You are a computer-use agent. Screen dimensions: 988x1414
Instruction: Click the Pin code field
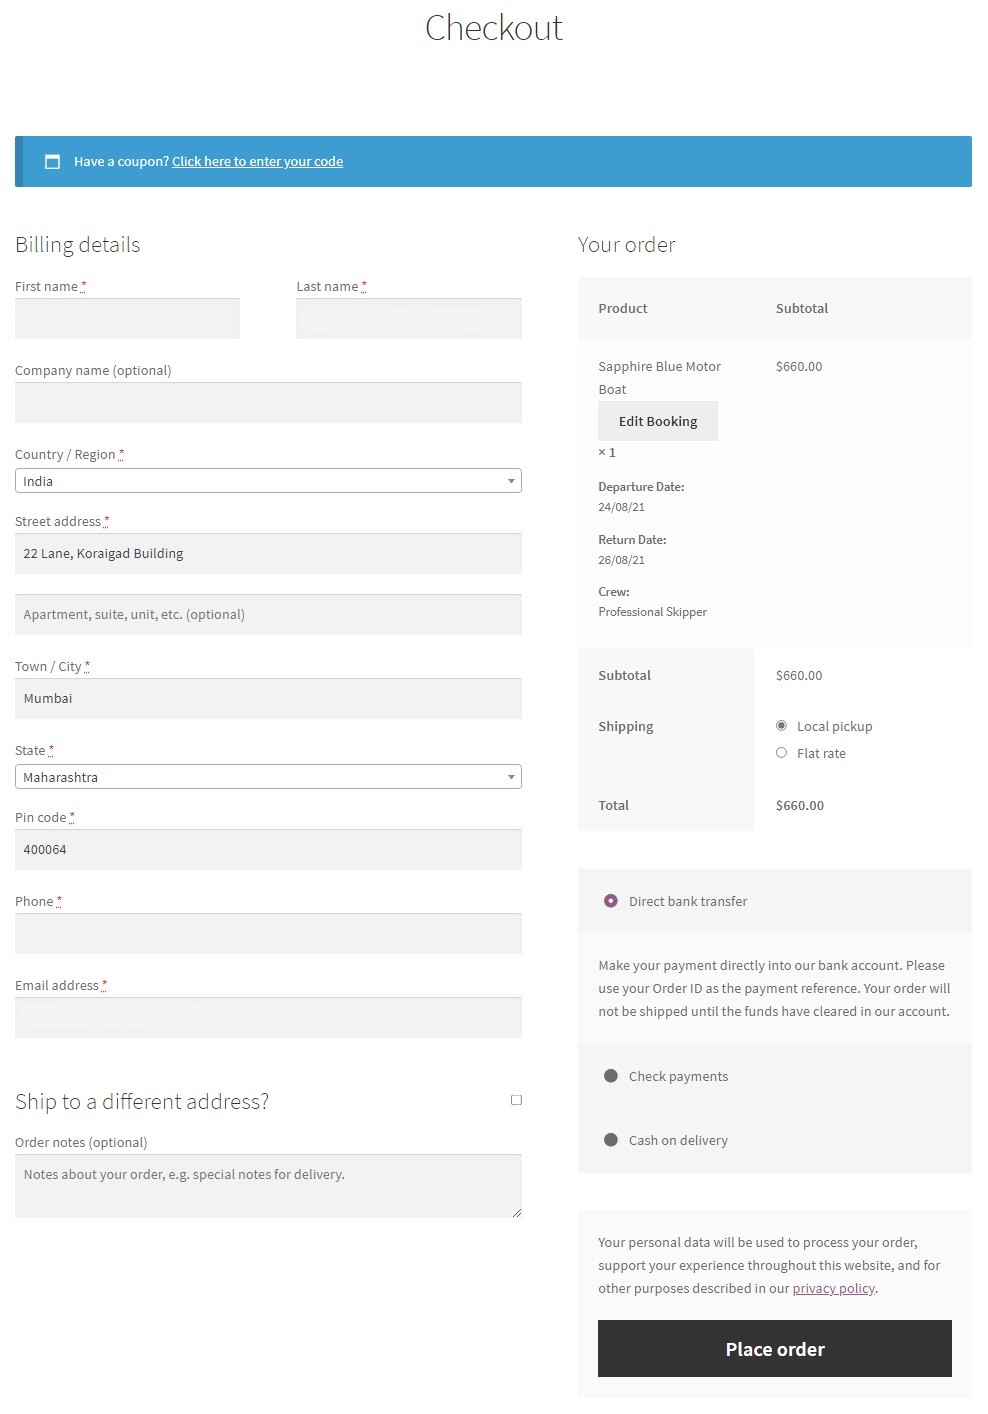[x=268, y=850]
